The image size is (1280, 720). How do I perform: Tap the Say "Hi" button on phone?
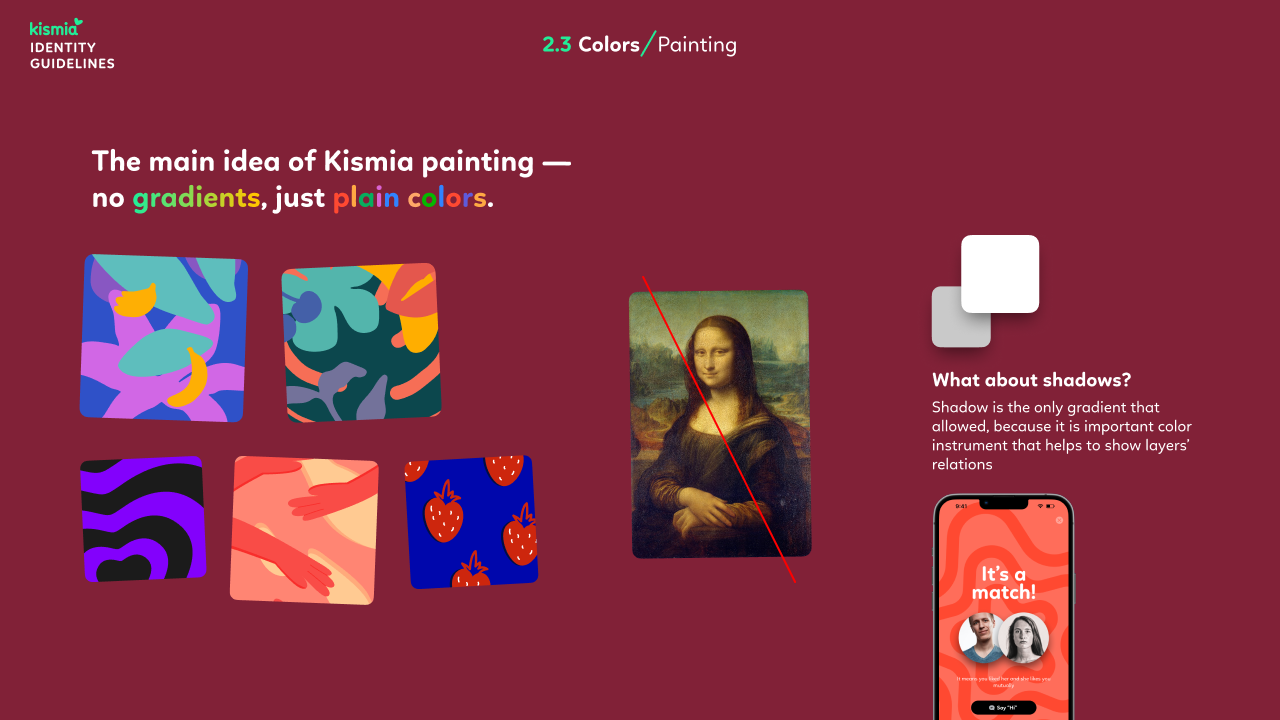click(1004, 707)
